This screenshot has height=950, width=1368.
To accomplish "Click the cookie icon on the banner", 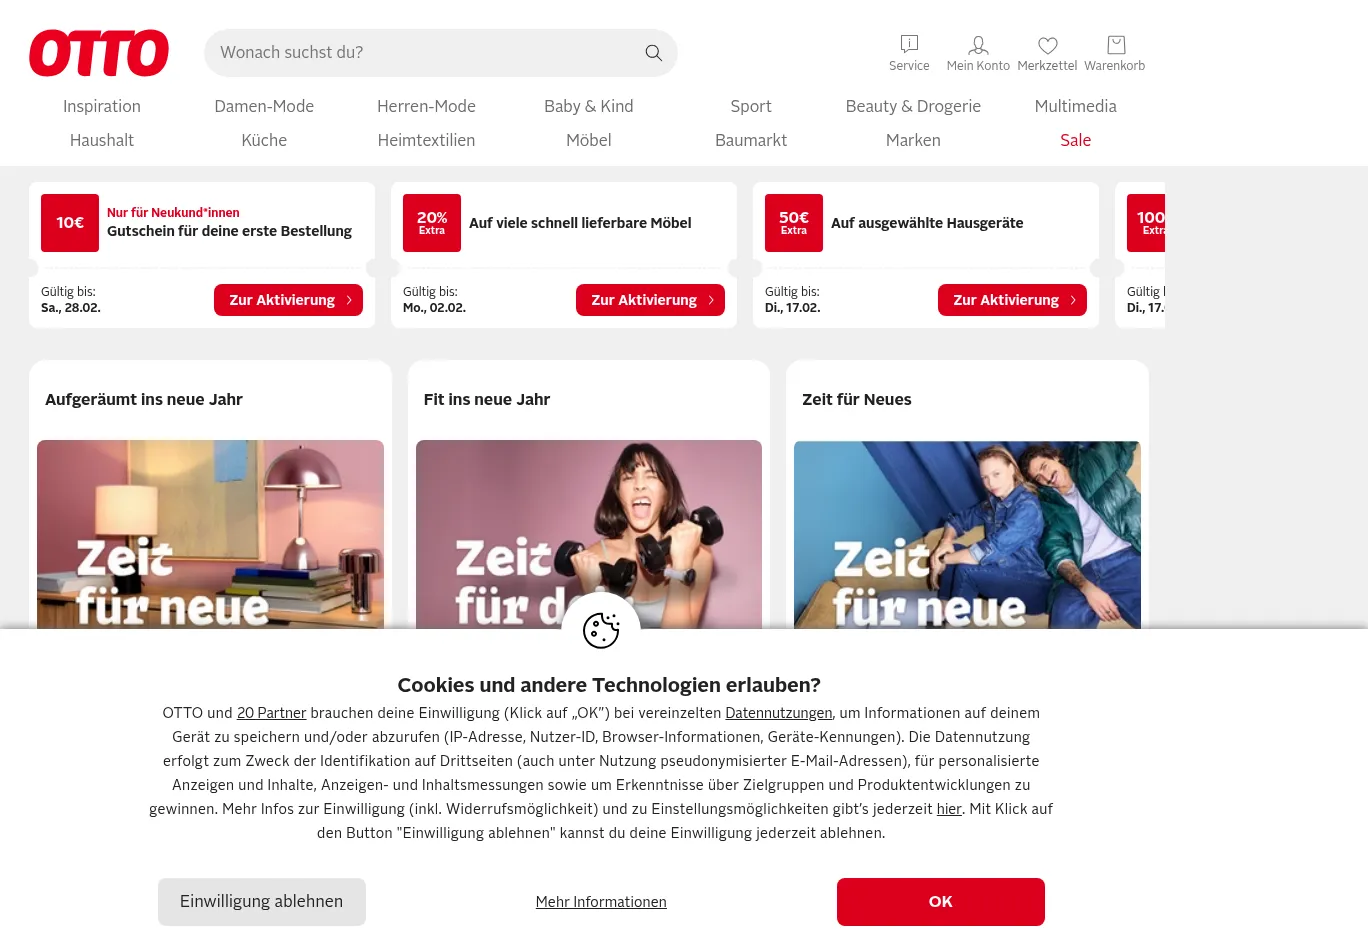I will click(601, 631).
